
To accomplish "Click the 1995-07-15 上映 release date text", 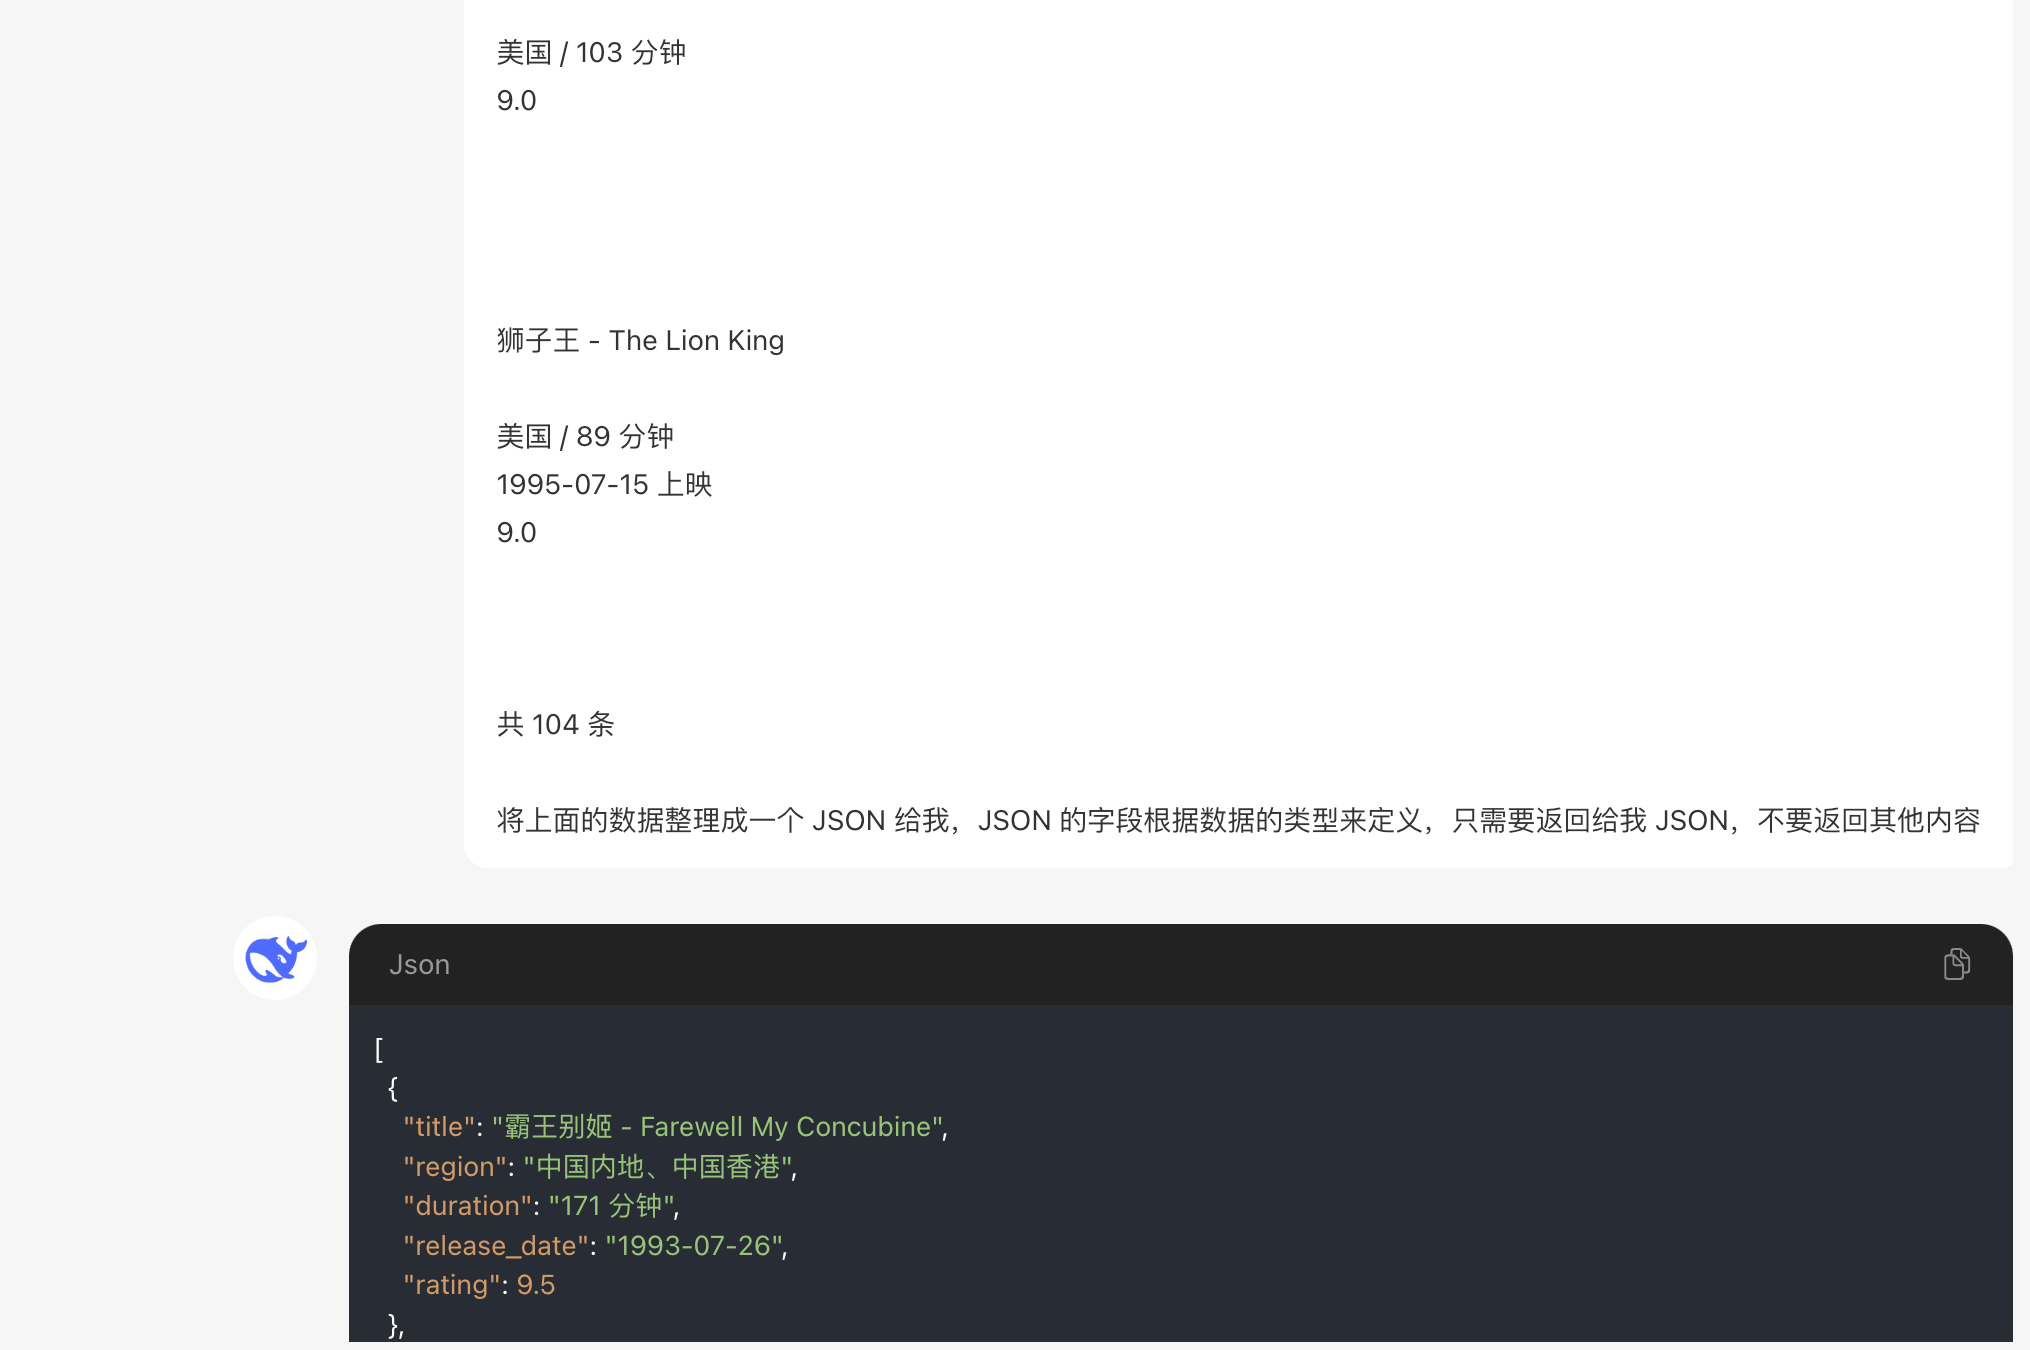I will 604,484.
